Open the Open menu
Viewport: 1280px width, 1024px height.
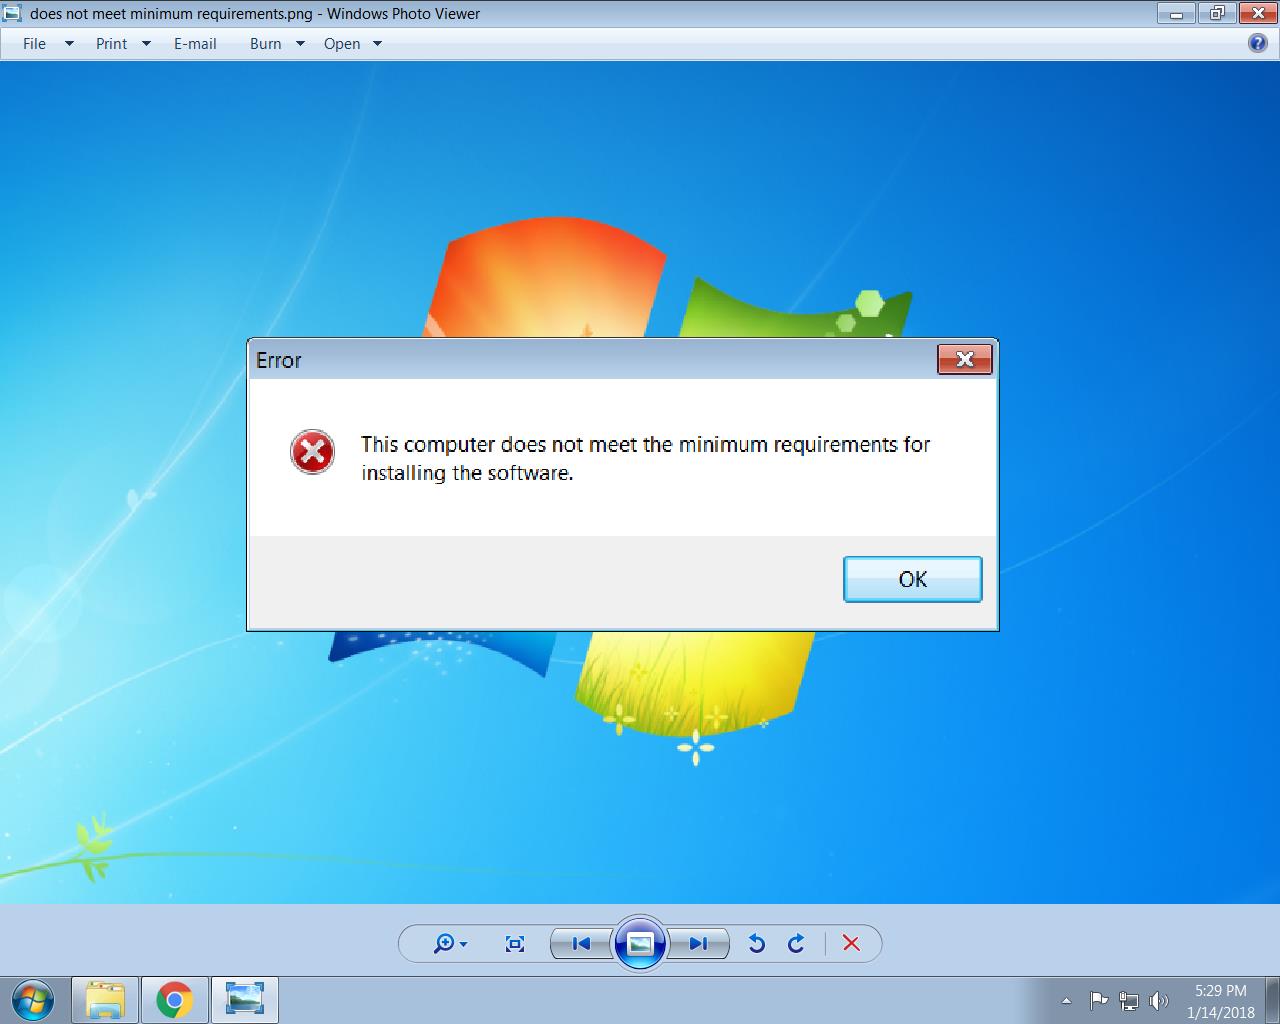coord(342,44)
